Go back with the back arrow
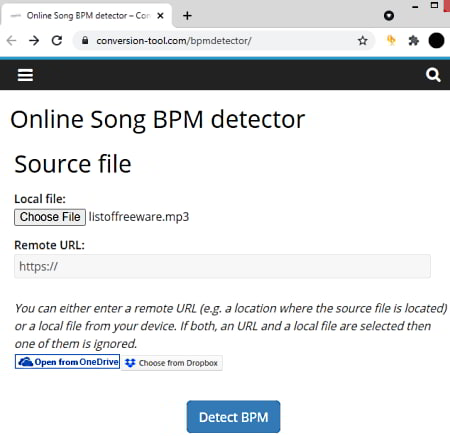Image resolution: width=450 pixels, height=436 pixels. (x=11, y=41)
